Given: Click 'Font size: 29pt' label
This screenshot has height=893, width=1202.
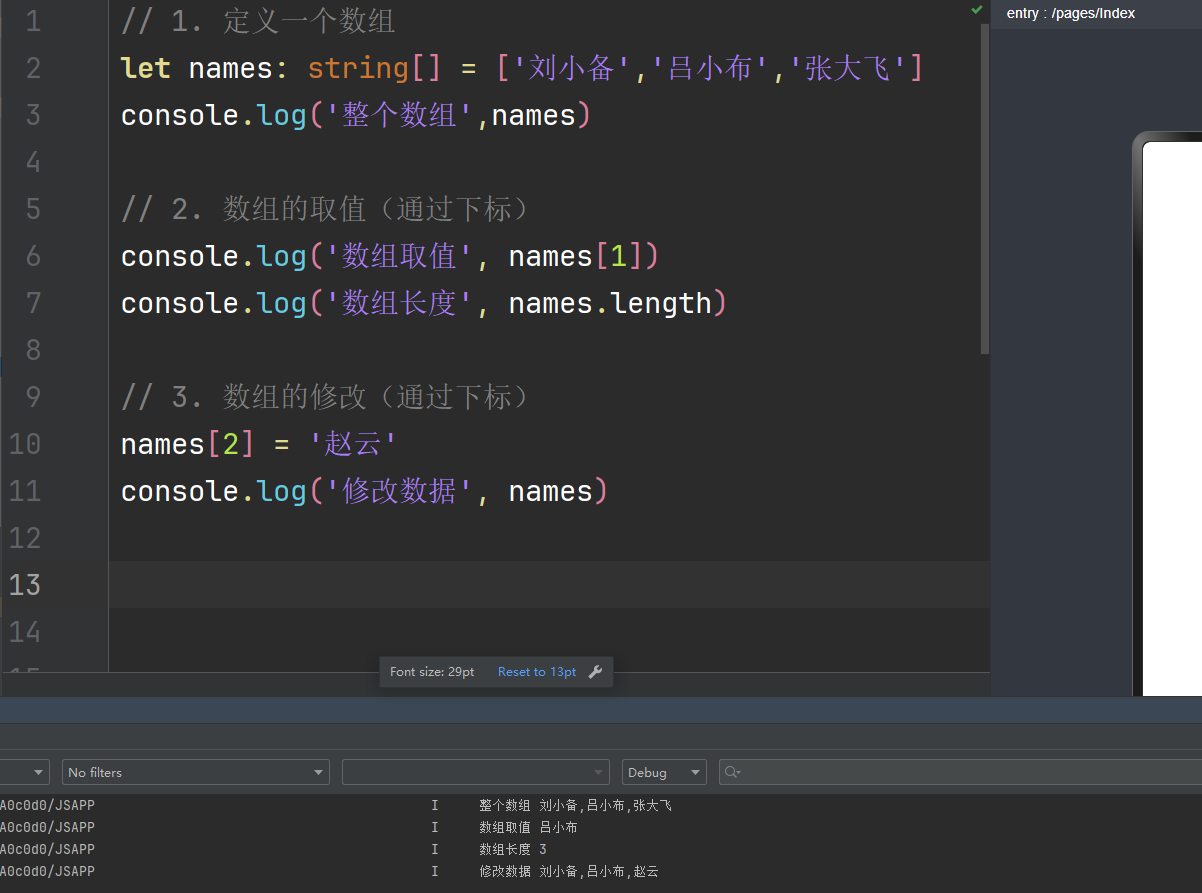Looking at the screenshot, I should coord(432,672).
